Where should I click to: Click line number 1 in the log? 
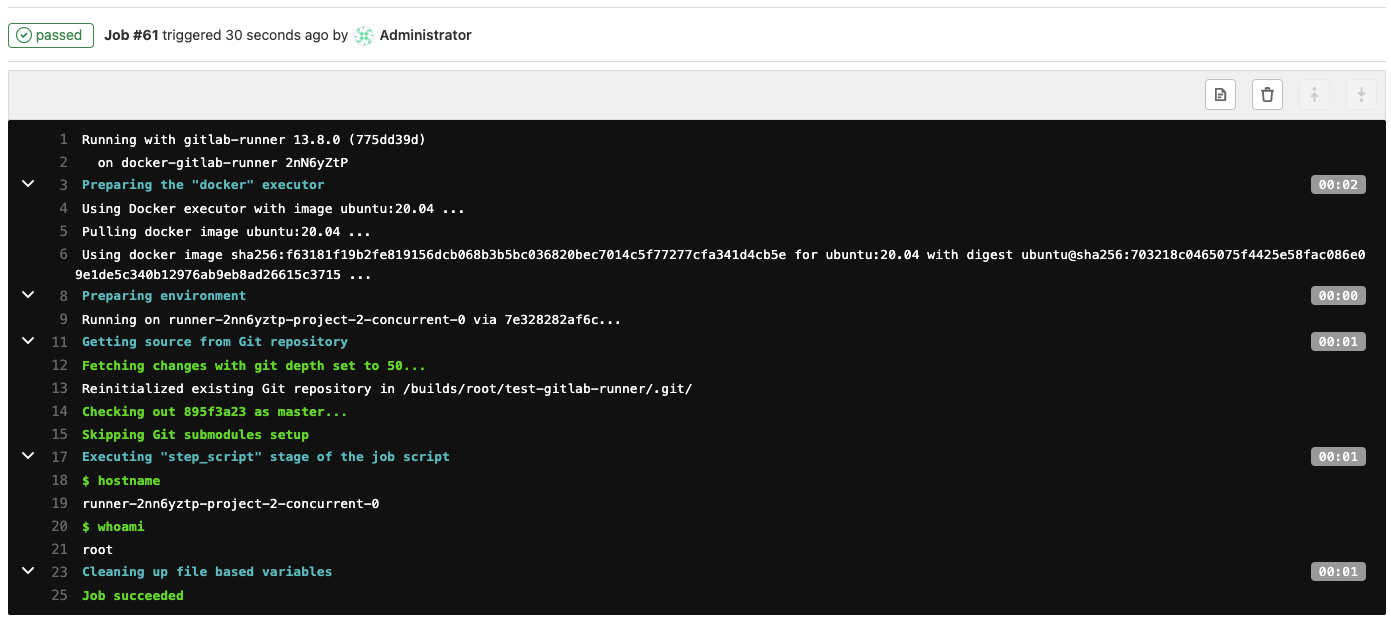[x=63, y=140]
